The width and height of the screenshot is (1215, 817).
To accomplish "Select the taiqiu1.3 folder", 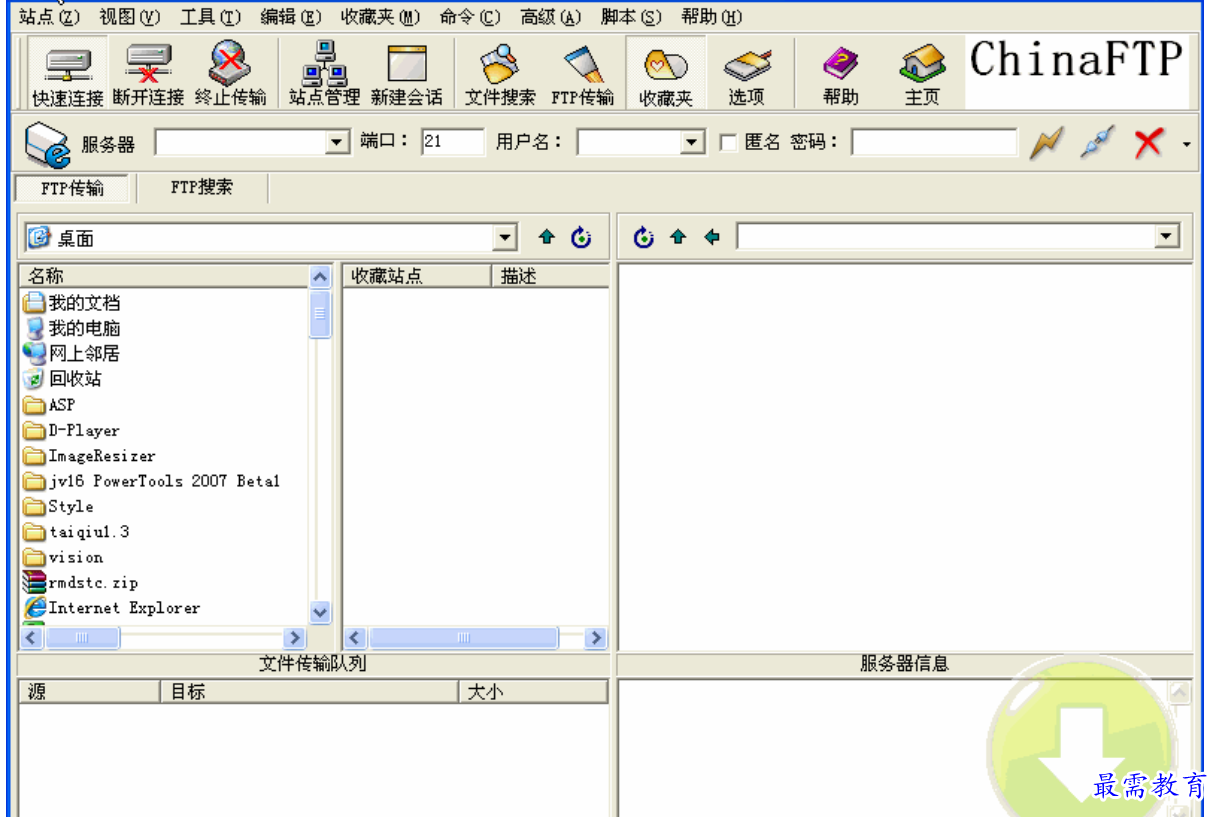I will [x=76, y=532].
